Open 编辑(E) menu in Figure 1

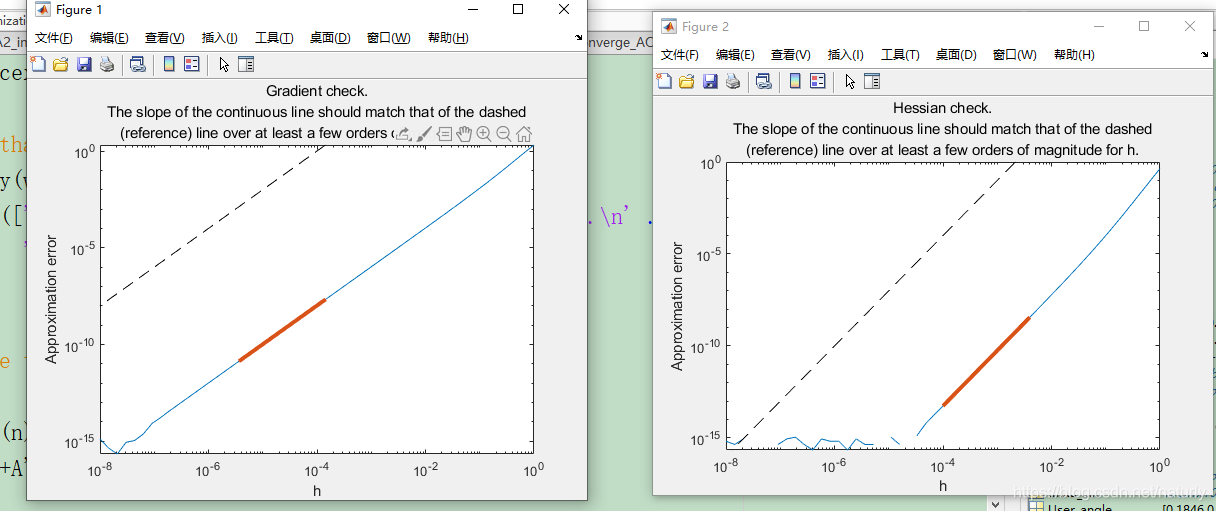(x=109, y=38)
